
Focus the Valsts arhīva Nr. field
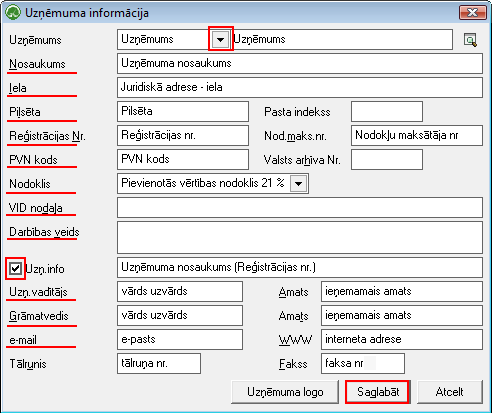click(x=387, y=159)
